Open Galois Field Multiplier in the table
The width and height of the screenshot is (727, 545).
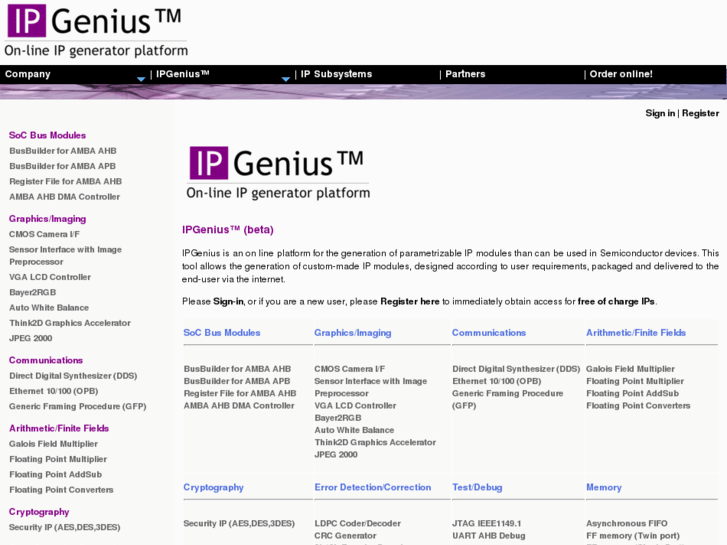pyautogui.click(x=631, y=369)
